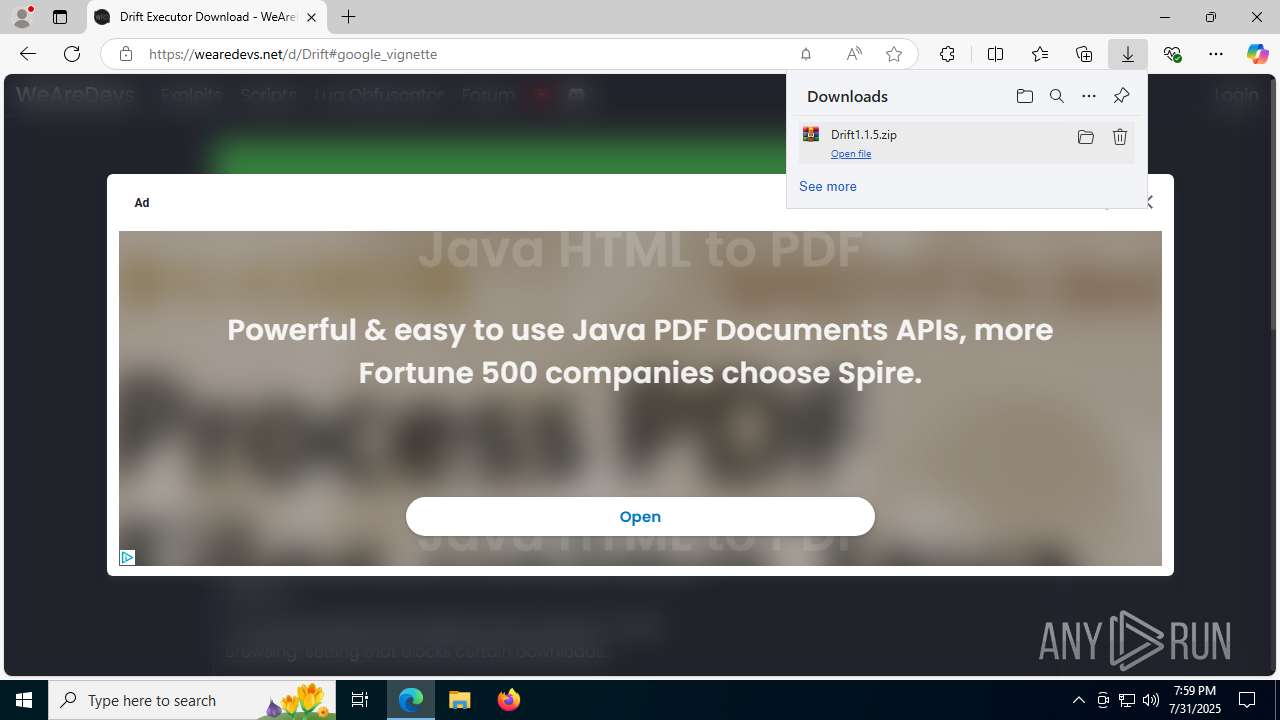
Task: Open the browser profile icon
Action: point(22,17)
